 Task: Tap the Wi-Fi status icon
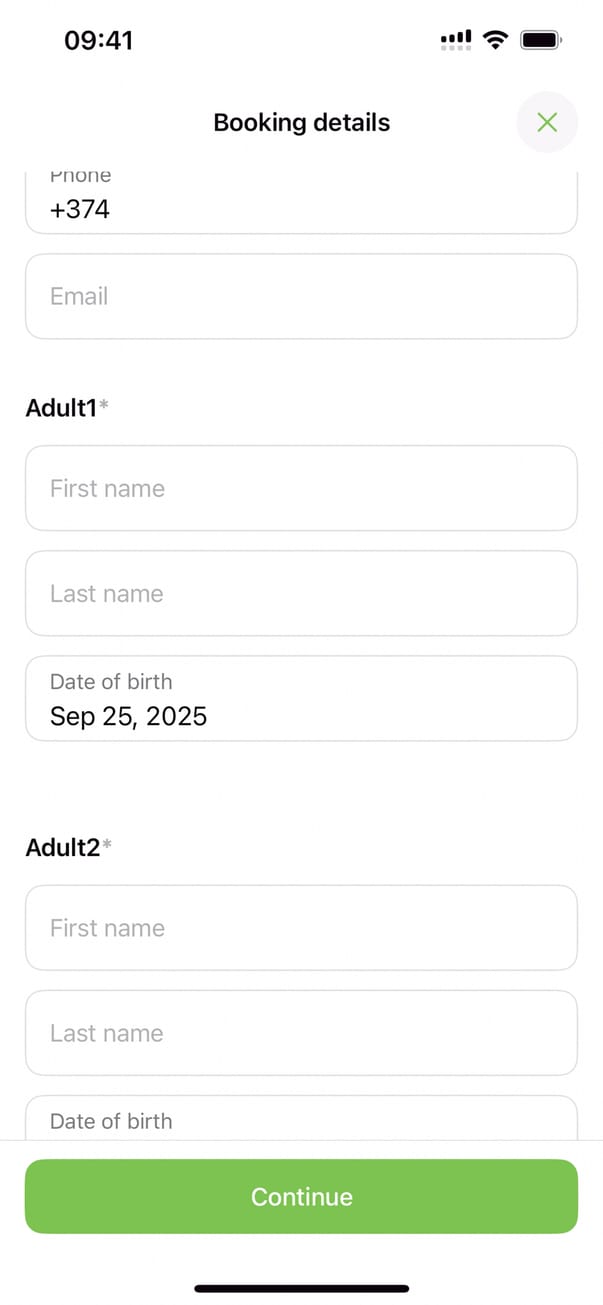tap(494, 40)
